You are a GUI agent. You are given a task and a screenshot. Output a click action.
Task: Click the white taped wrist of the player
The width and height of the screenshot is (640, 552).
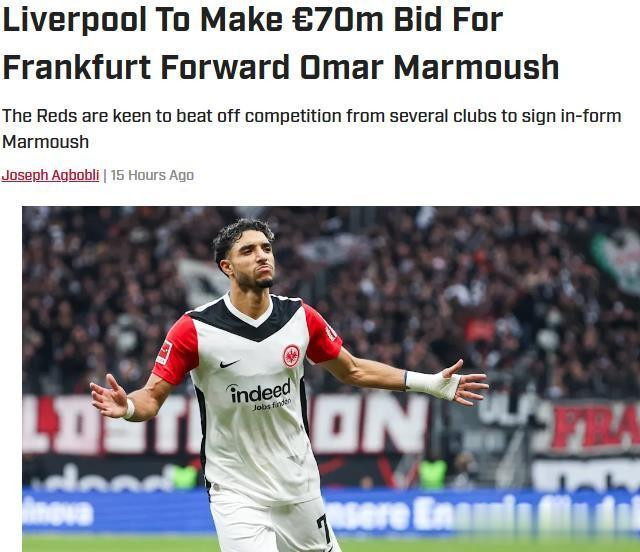click(x=433, y=384)
